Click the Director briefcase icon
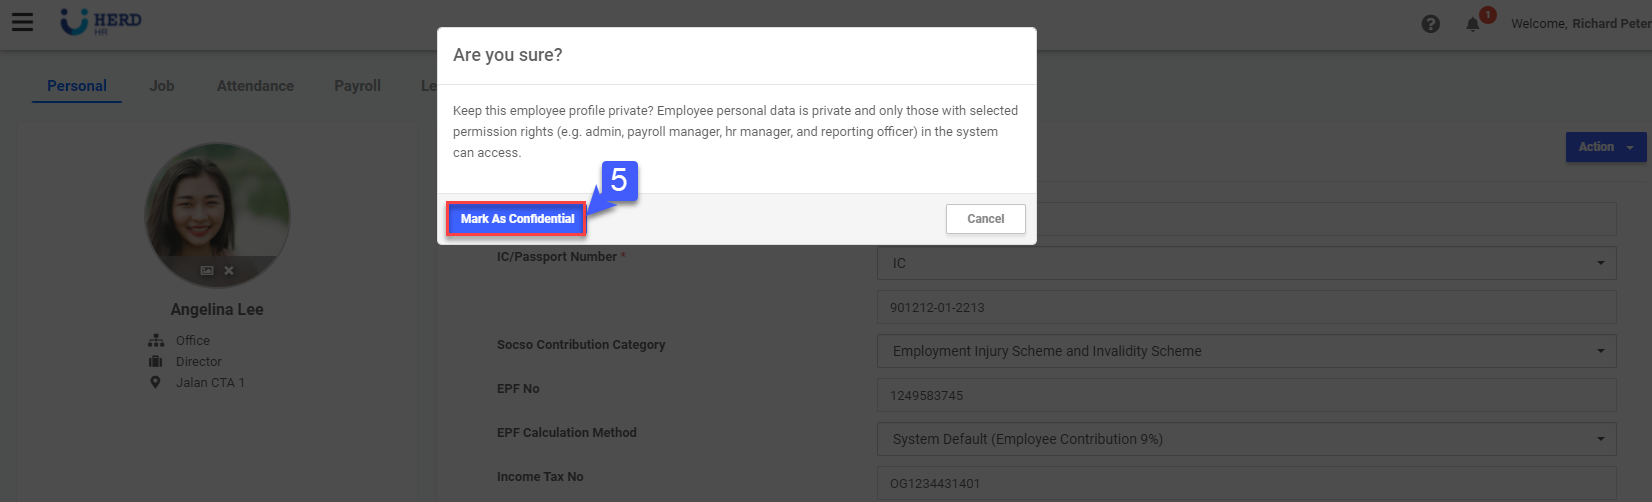 coord(156,362)
